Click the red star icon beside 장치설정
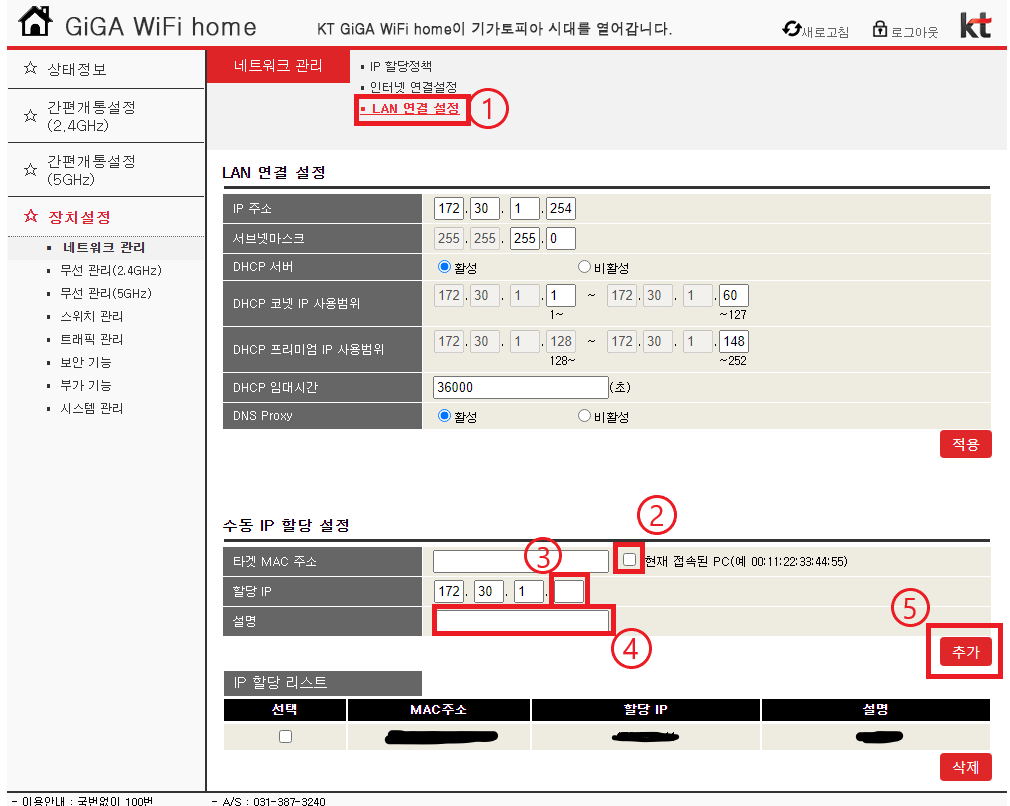The image size is (1010, 806). (x=30, y=216)
